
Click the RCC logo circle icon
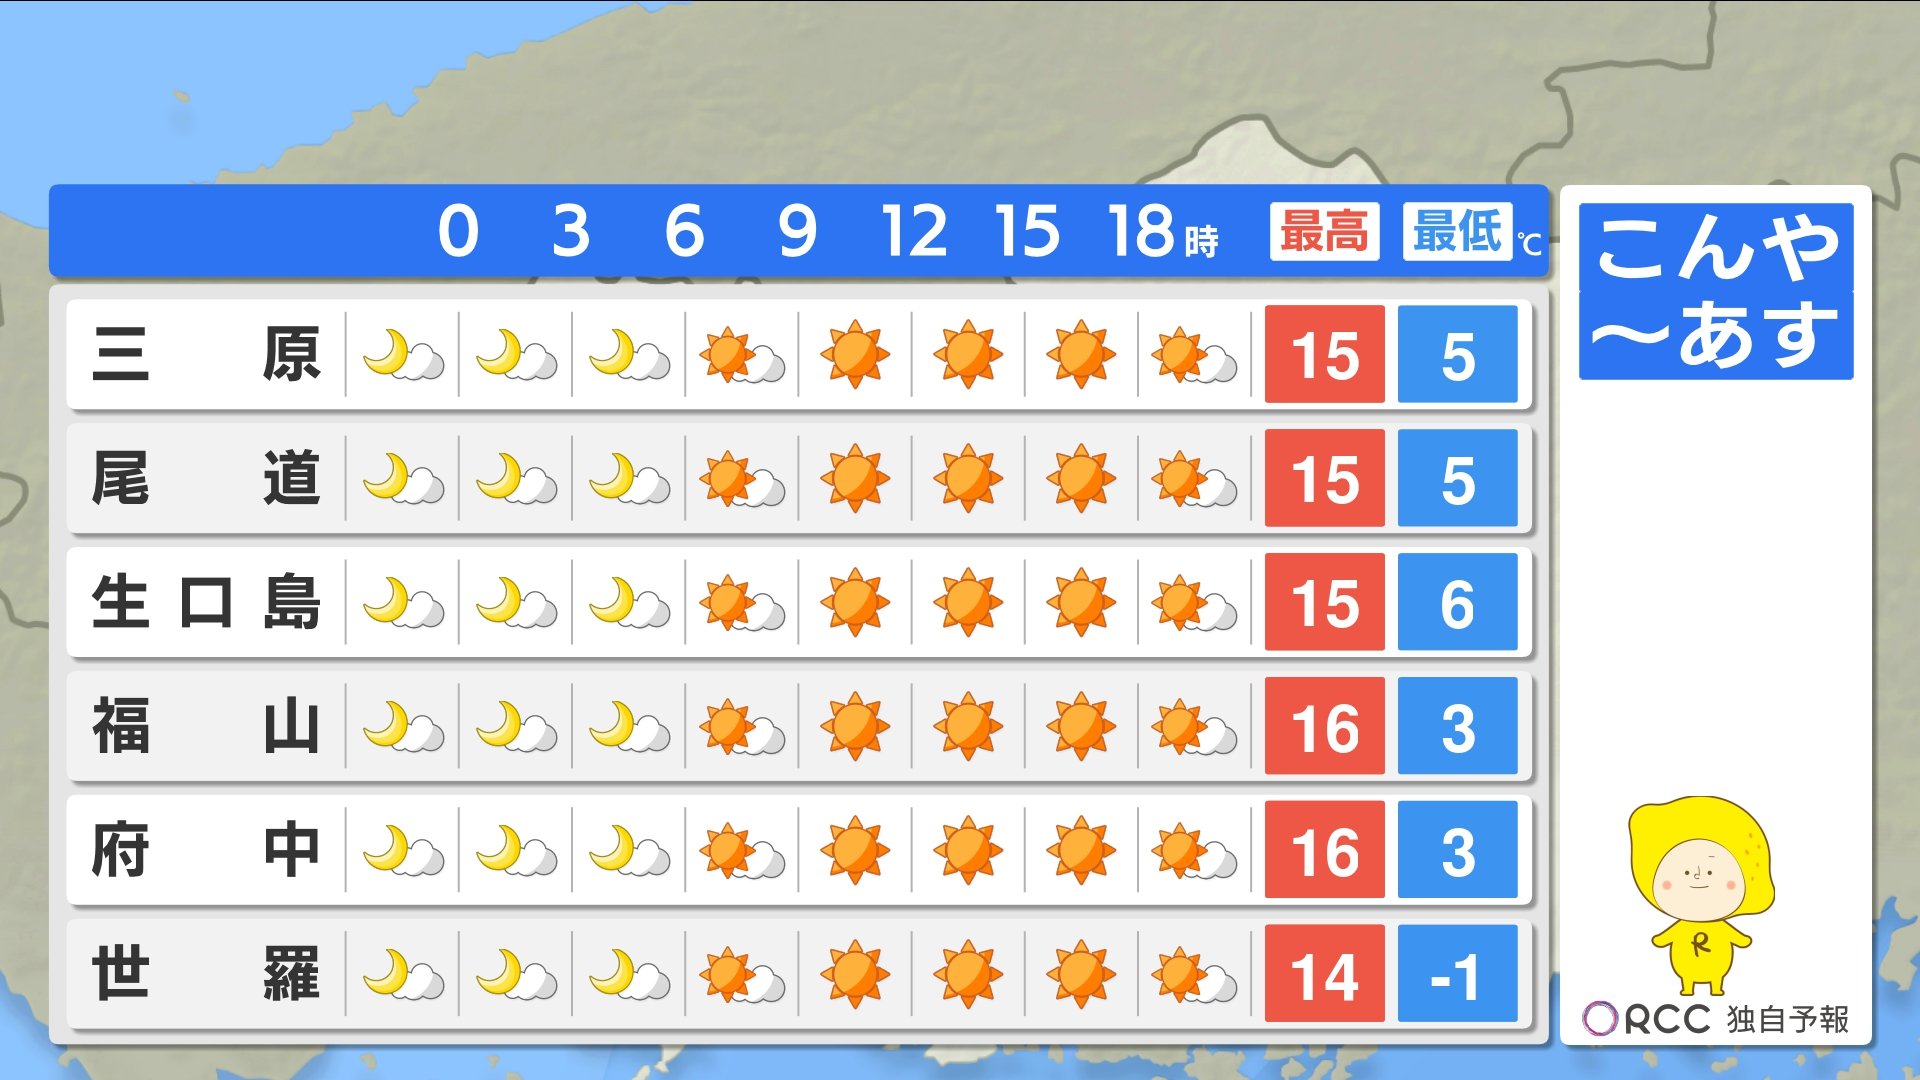1599,1019
